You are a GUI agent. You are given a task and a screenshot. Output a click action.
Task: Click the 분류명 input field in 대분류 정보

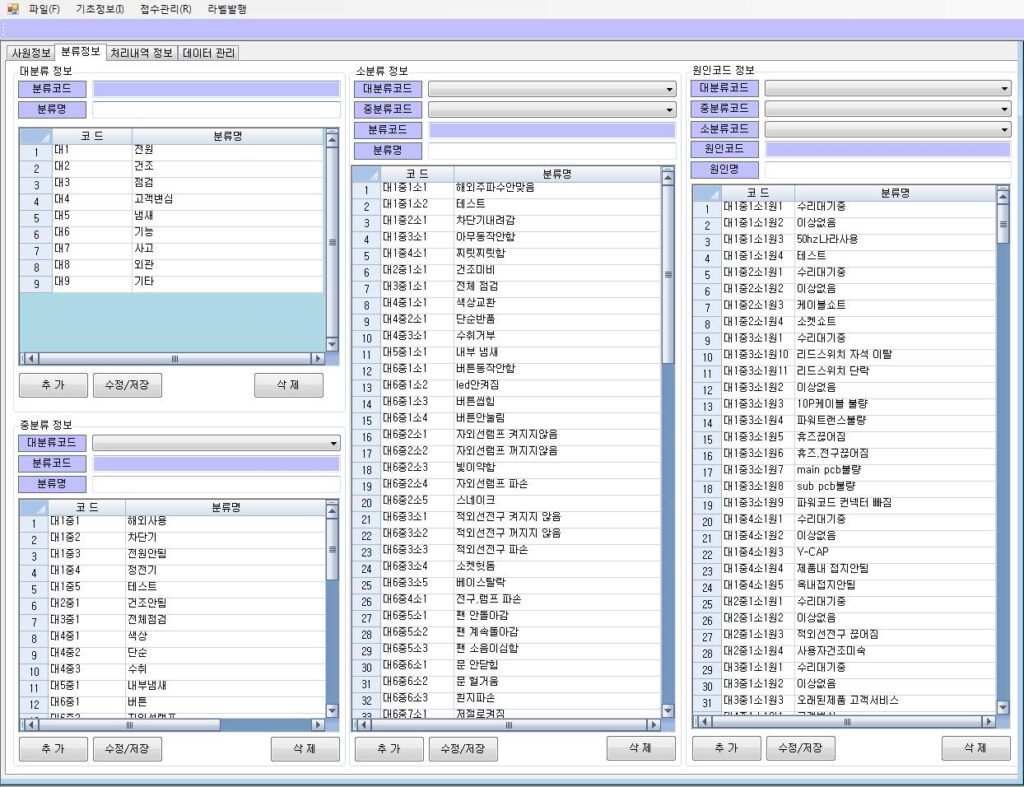pyautogui.click(x=216, y=109)
